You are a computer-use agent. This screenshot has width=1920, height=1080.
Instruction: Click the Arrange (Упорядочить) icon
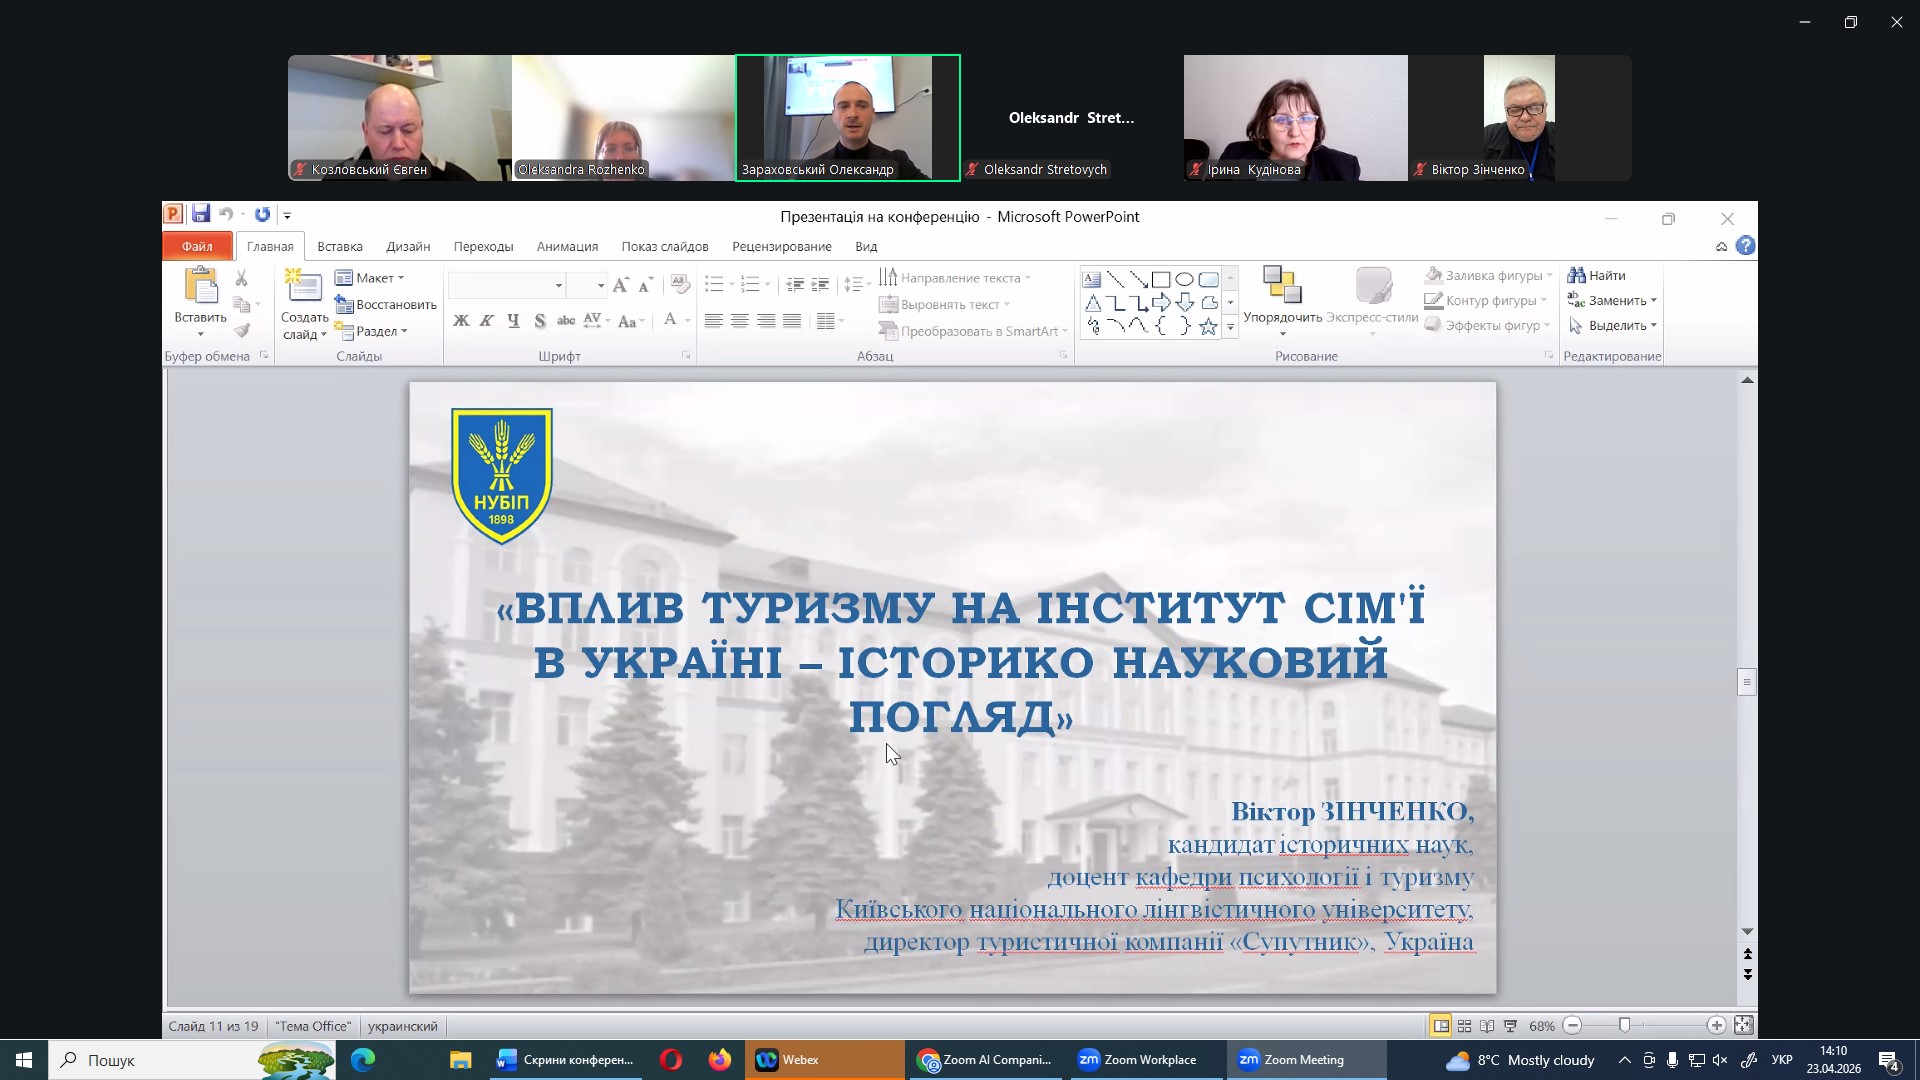point(1282,286)
